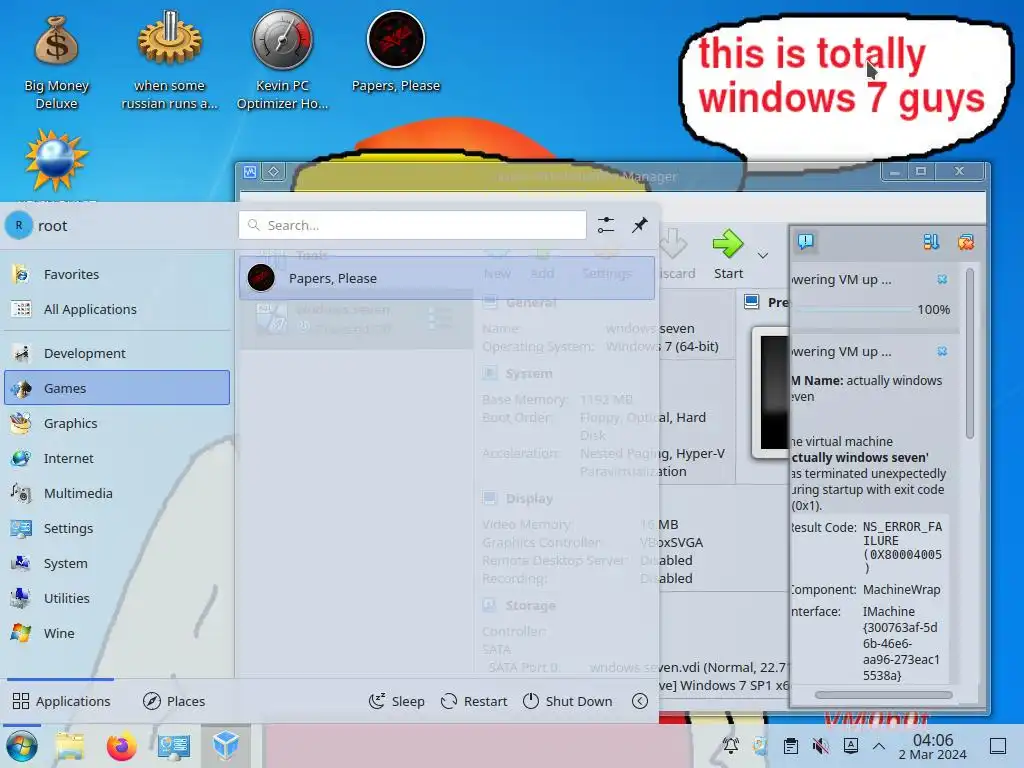Screen dimensions: 1024x768
Task: Open Big Money Deluxe desktop icon
Action: 56,63
